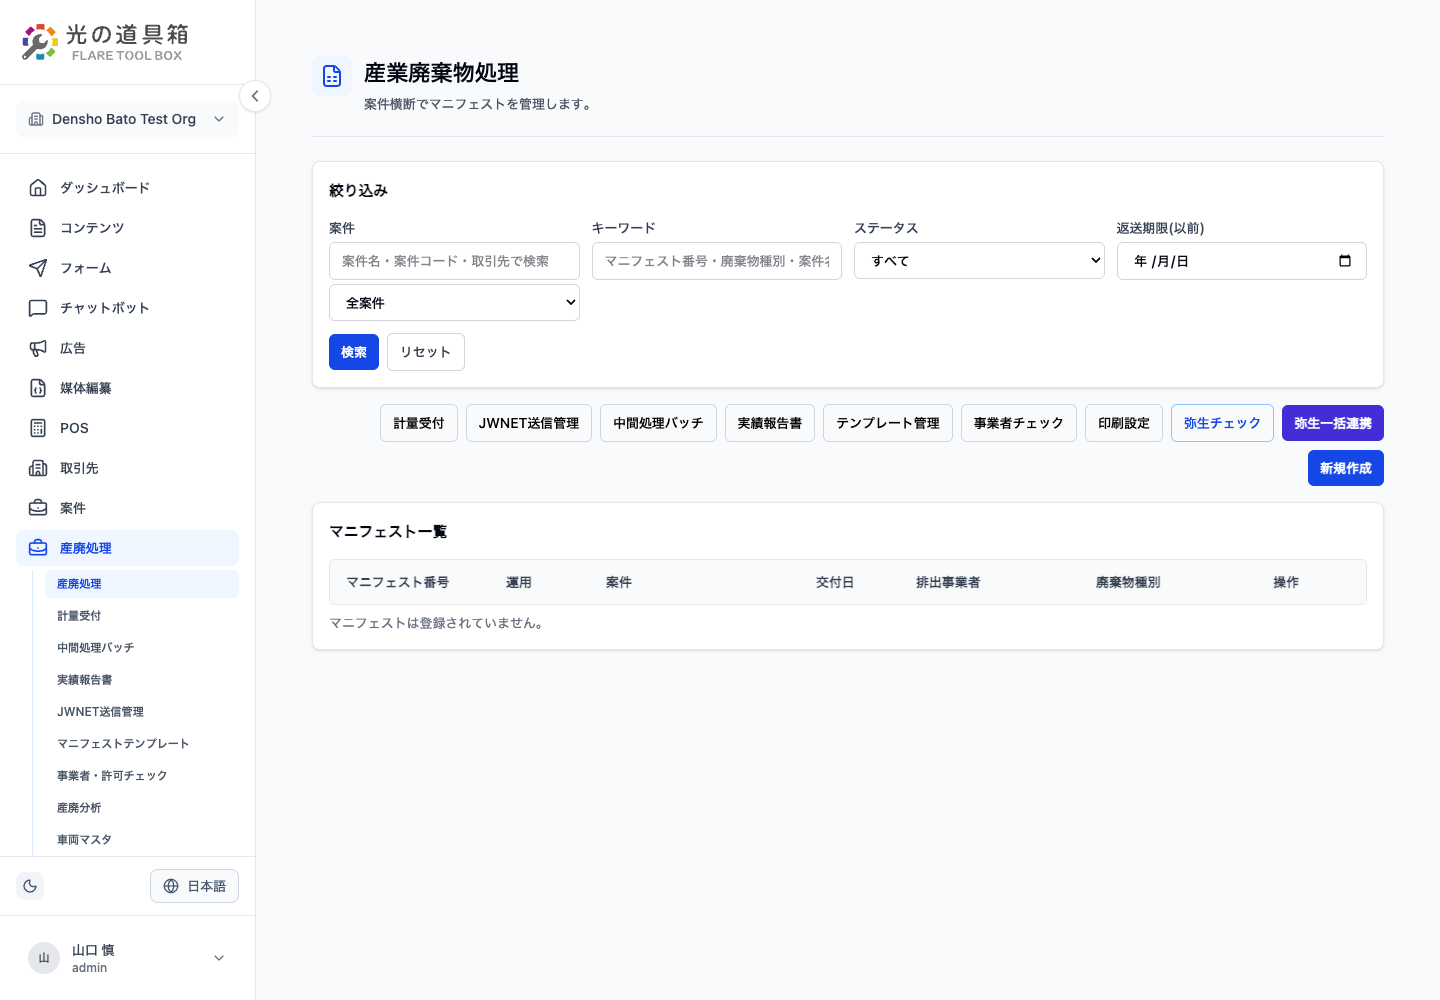
Task: Click the 案件 briefcase icon
Action: [38, 508]
